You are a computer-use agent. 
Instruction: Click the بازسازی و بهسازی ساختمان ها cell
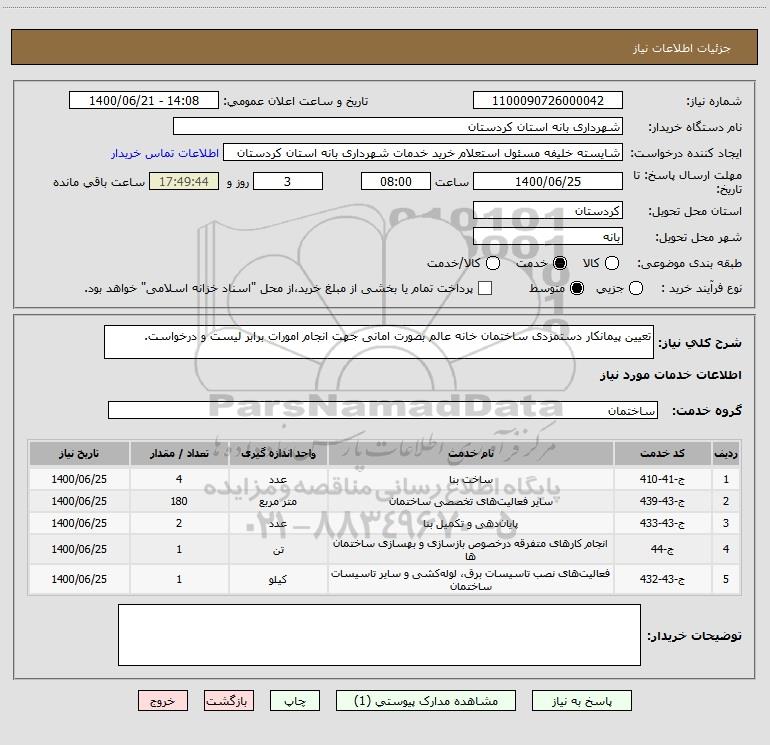[x=470, y=549]
